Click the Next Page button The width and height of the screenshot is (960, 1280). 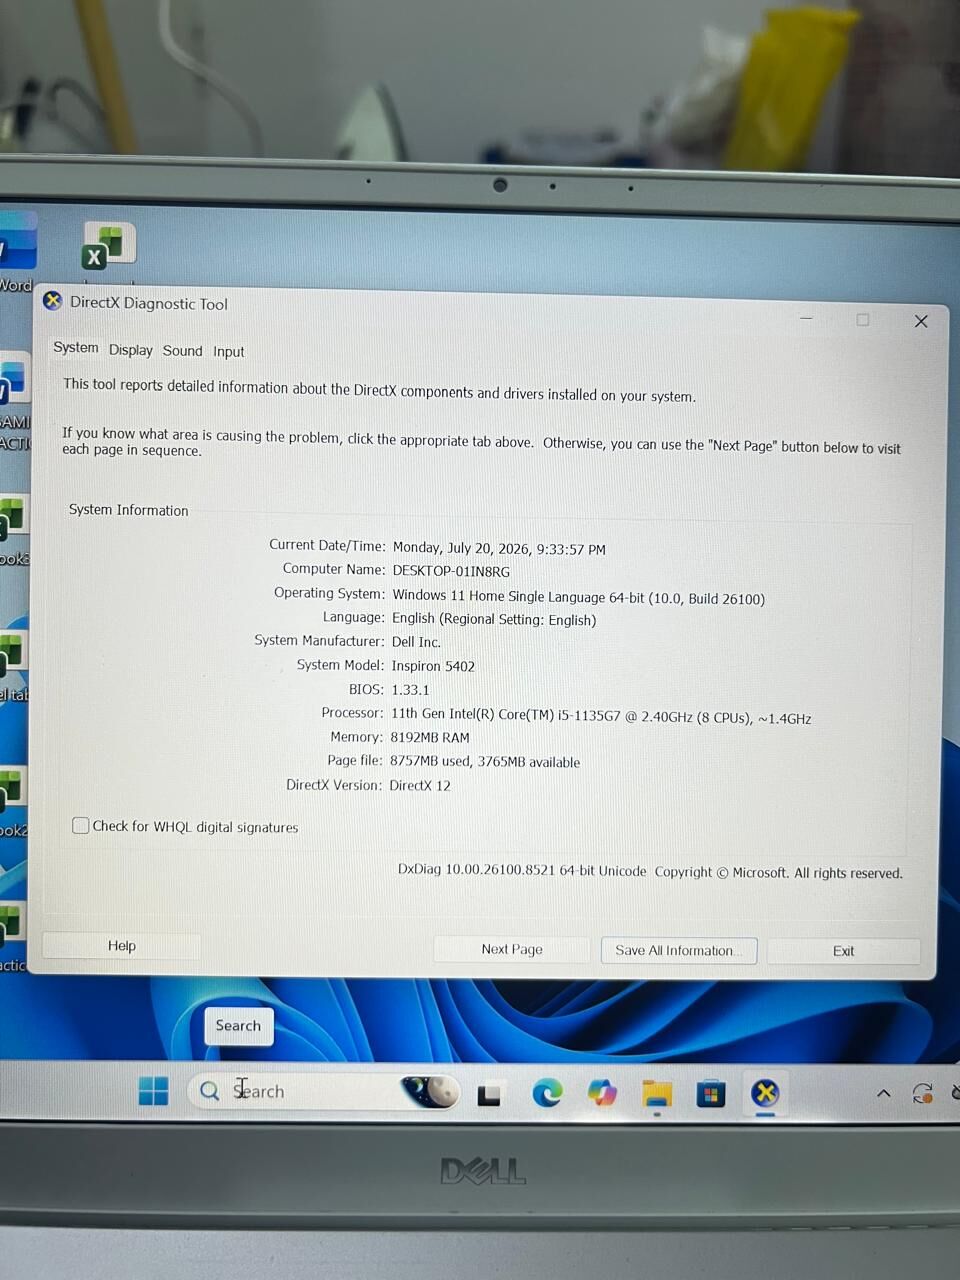coord(511,949)
